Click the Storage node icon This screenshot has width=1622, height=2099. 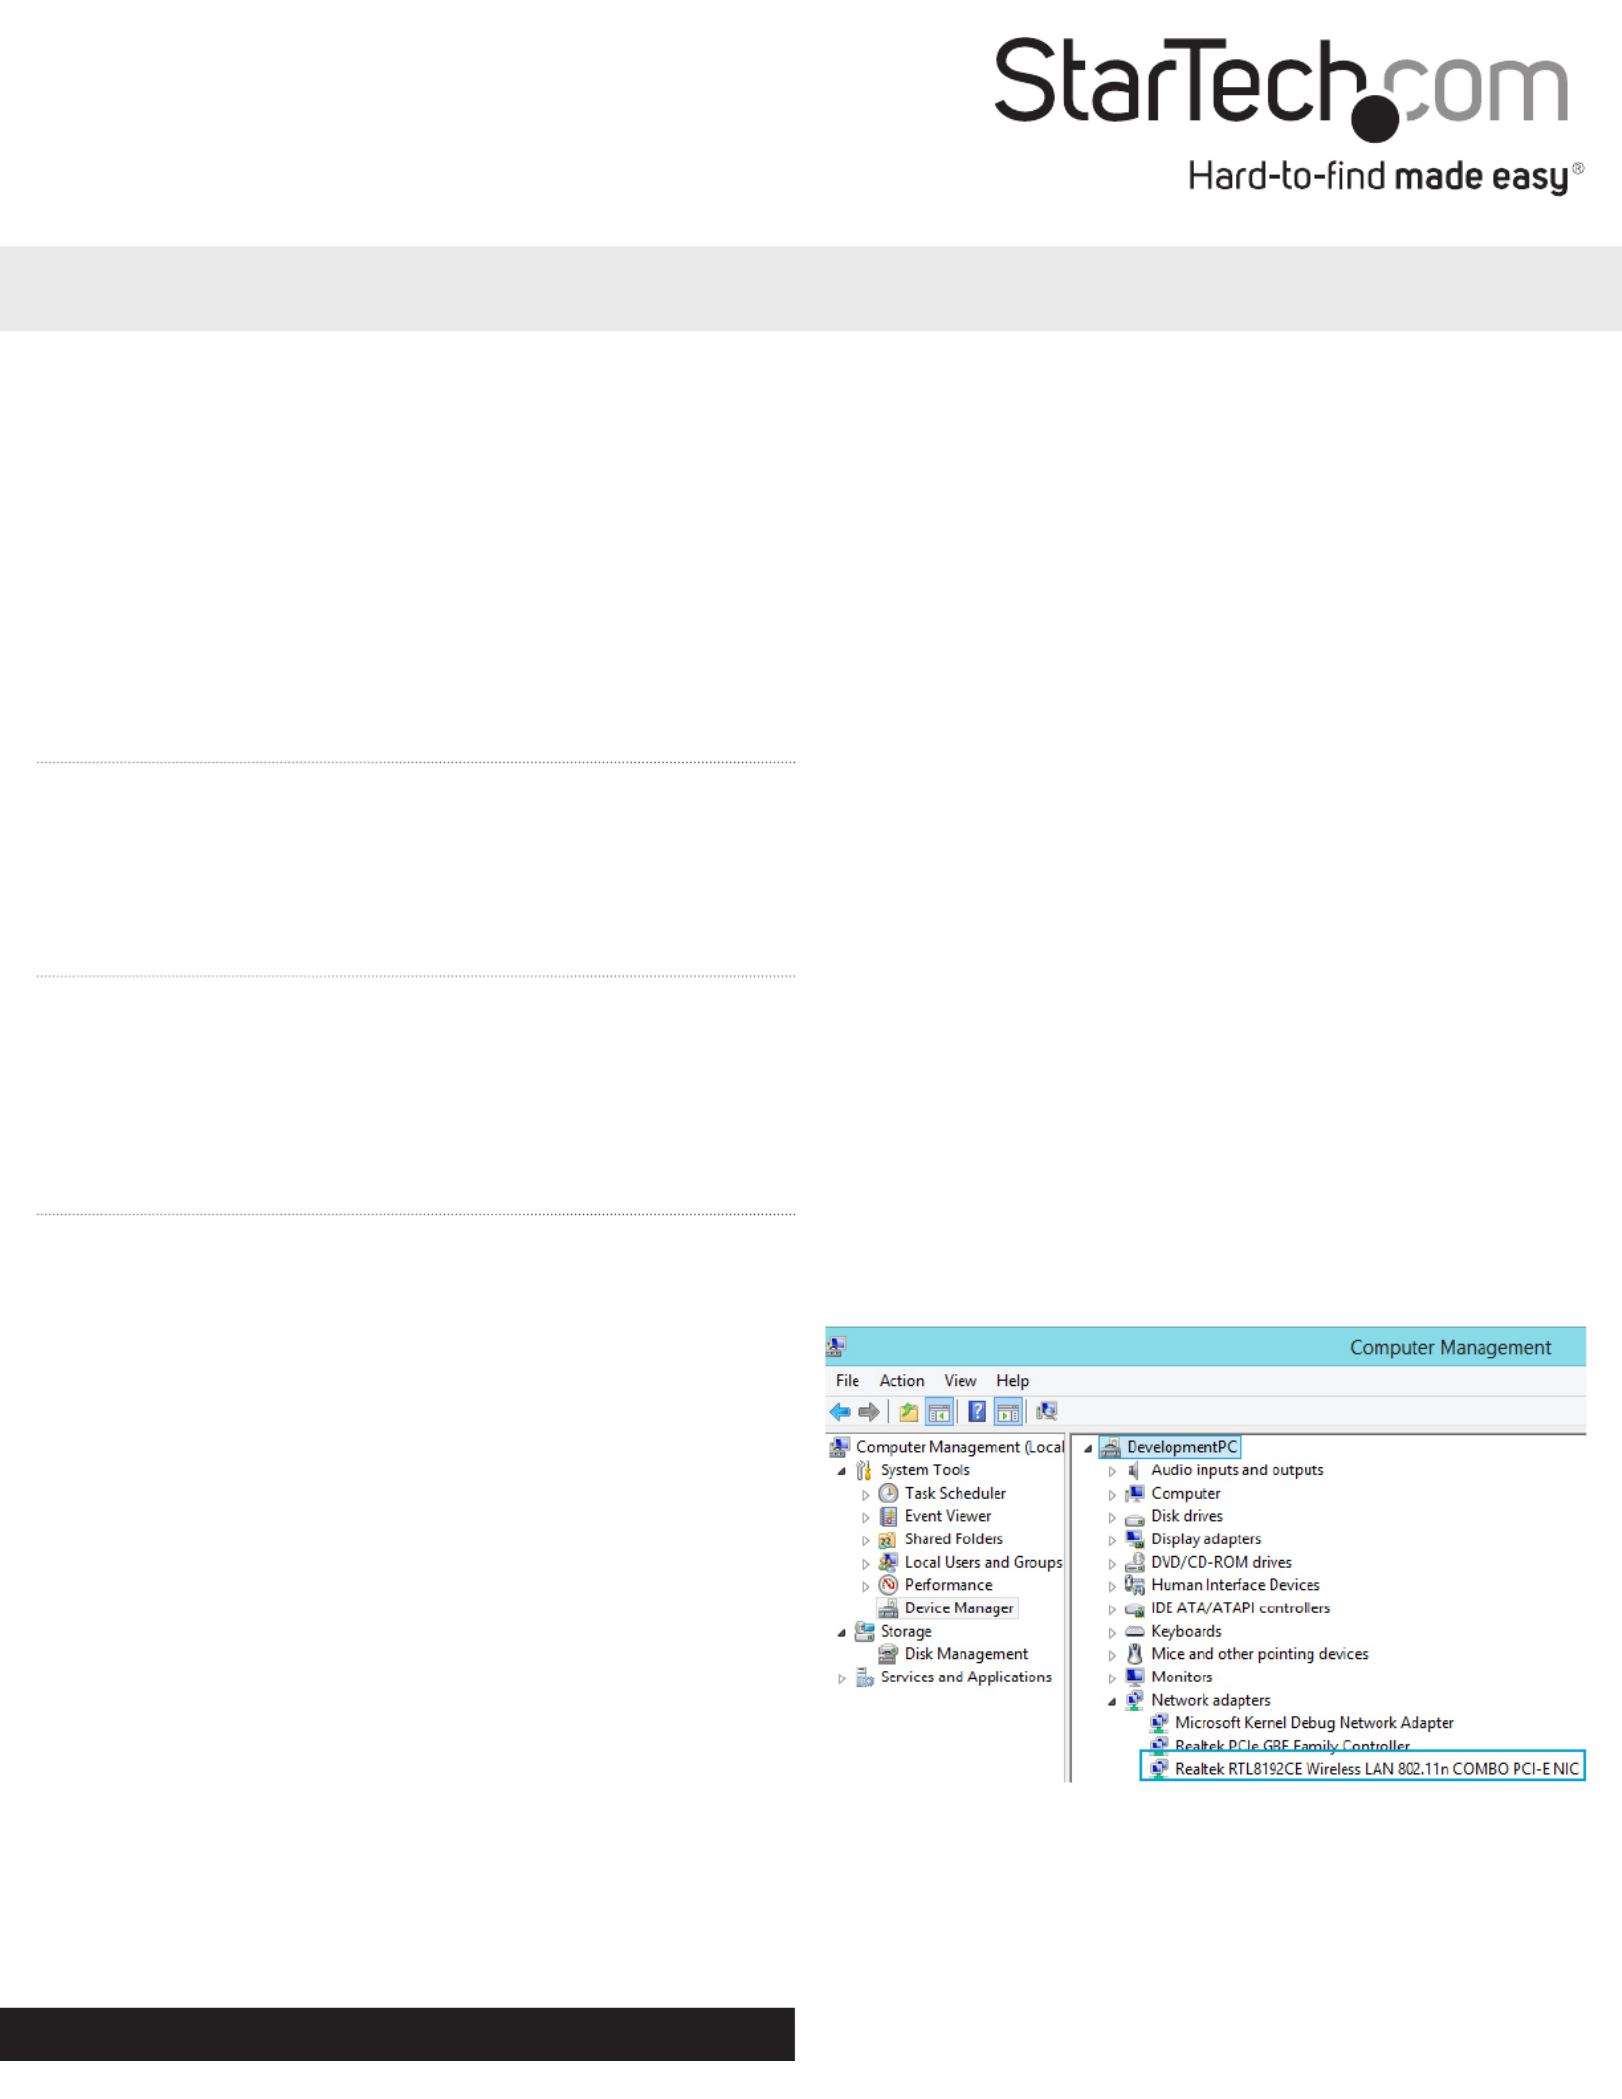click(864, 1631)
